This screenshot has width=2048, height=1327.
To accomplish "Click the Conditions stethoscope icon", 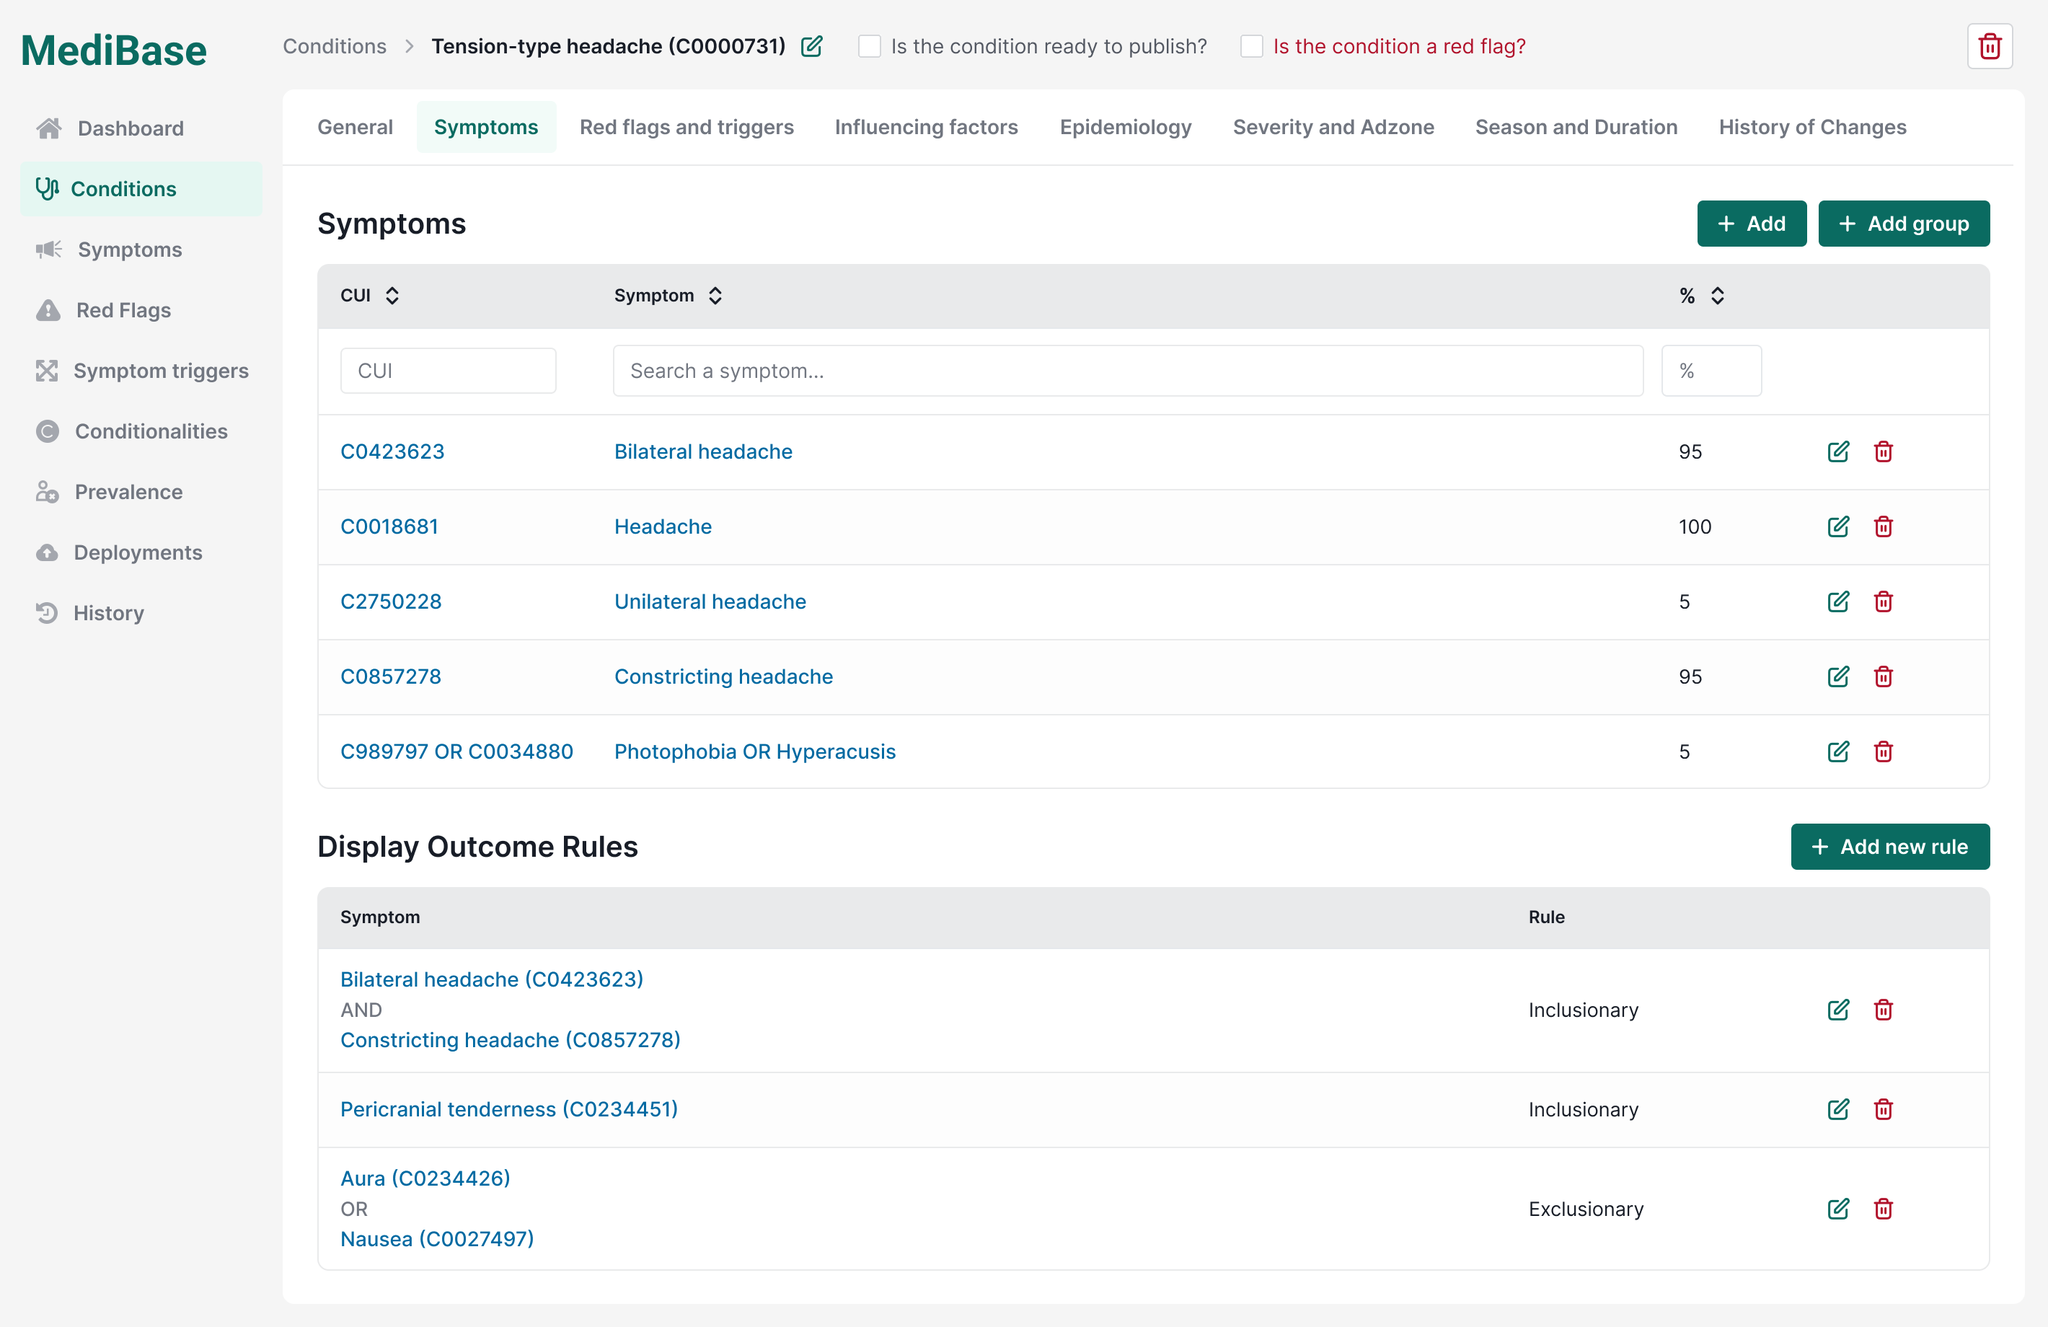I will tap(47, 188).
